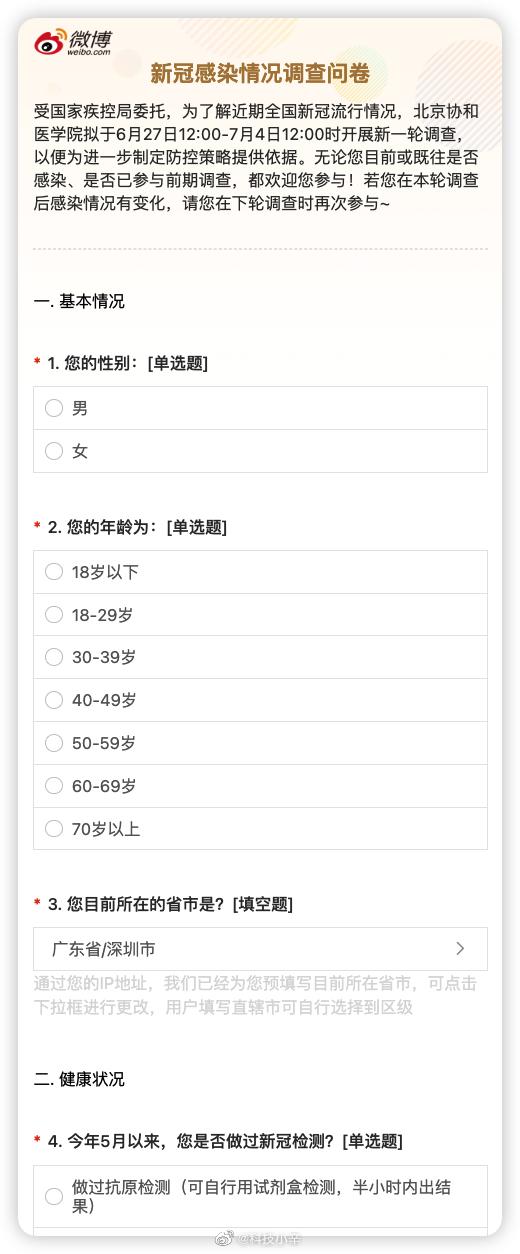
Task: Choose the 18-29岁 age option
Action: [260, 615]
